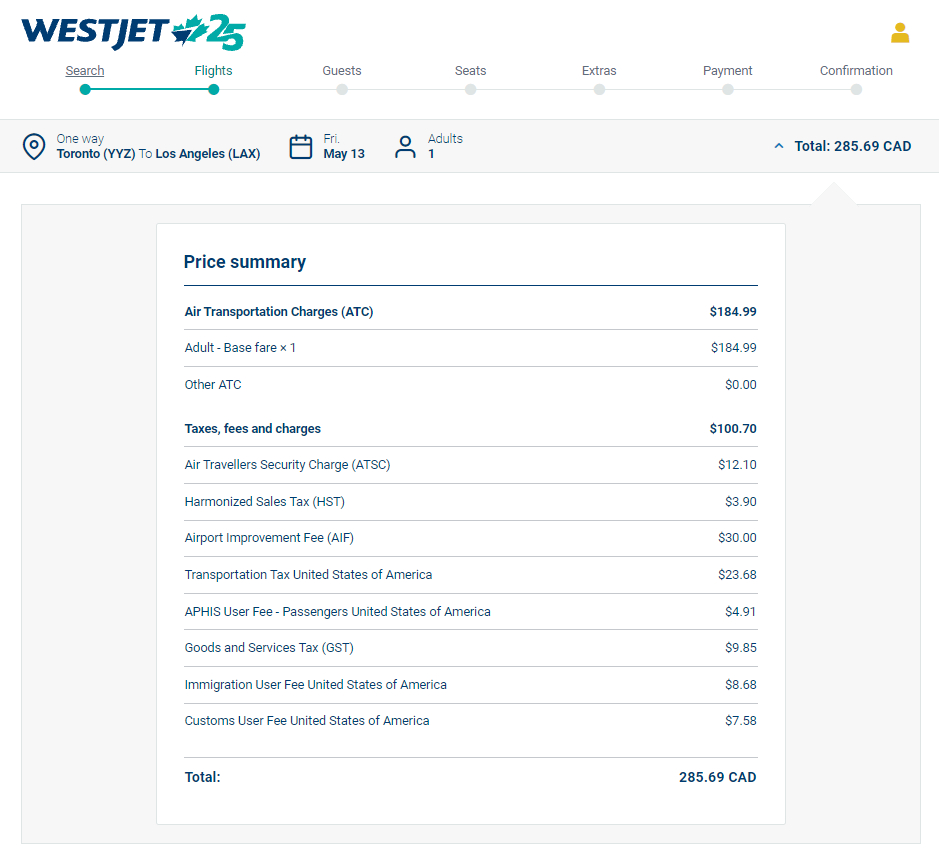Click the Price summary heading
The width and height of the screenshot is (939, 854).
[x=245, y=262]
